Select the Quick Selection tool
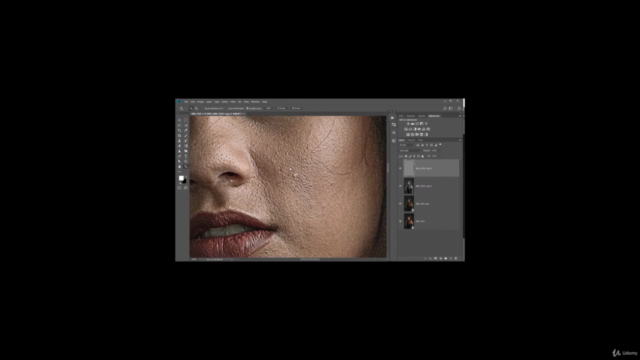 186,125
